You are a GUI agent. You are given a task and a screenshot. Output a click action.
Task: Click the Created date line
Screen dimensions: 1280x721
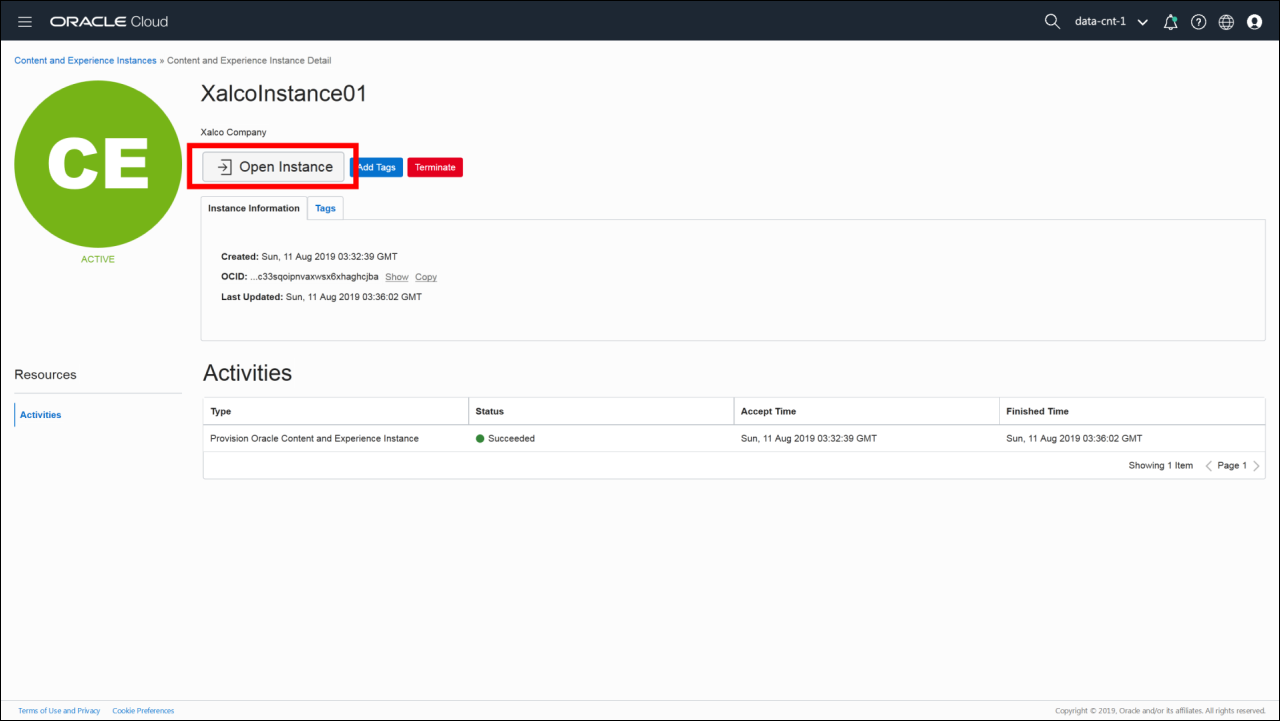(309, 257)
